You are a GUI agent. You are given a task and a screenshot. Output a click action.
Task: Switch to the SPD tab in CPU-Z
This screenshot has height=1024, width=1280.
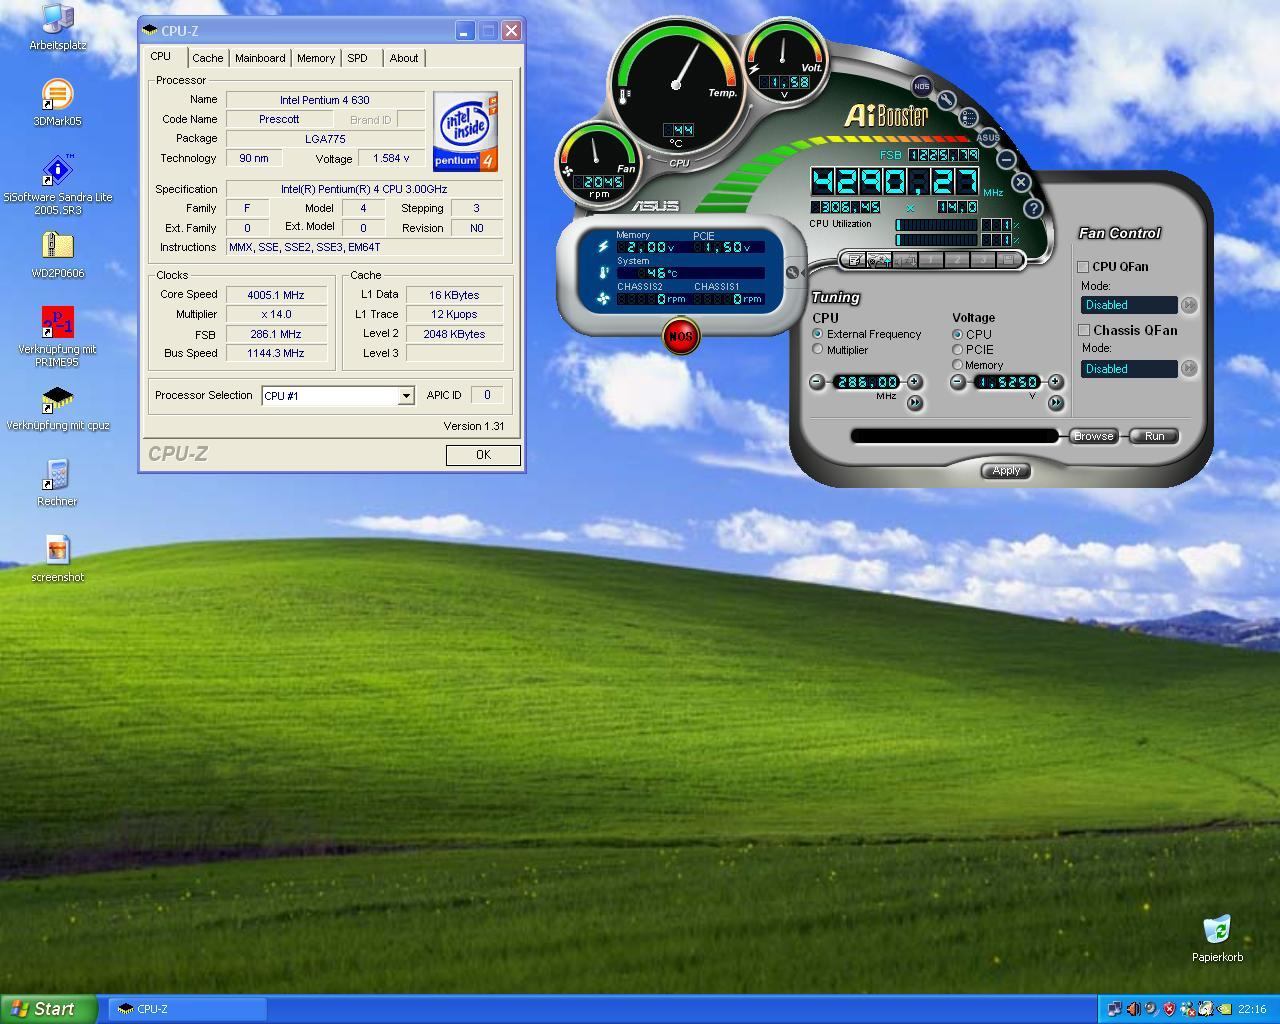coord(357,58)
